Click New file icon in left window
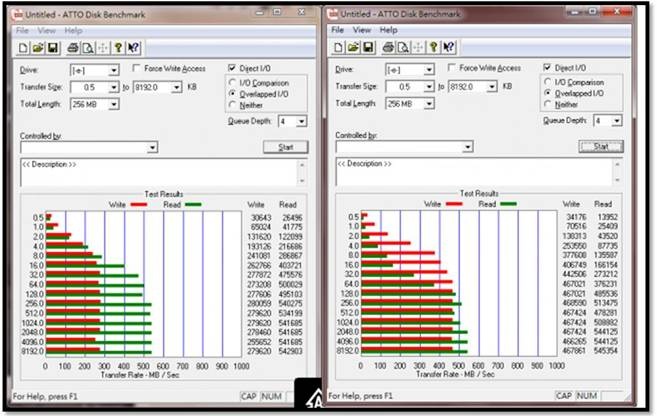The image size is (657, 416). coord(23,48)
